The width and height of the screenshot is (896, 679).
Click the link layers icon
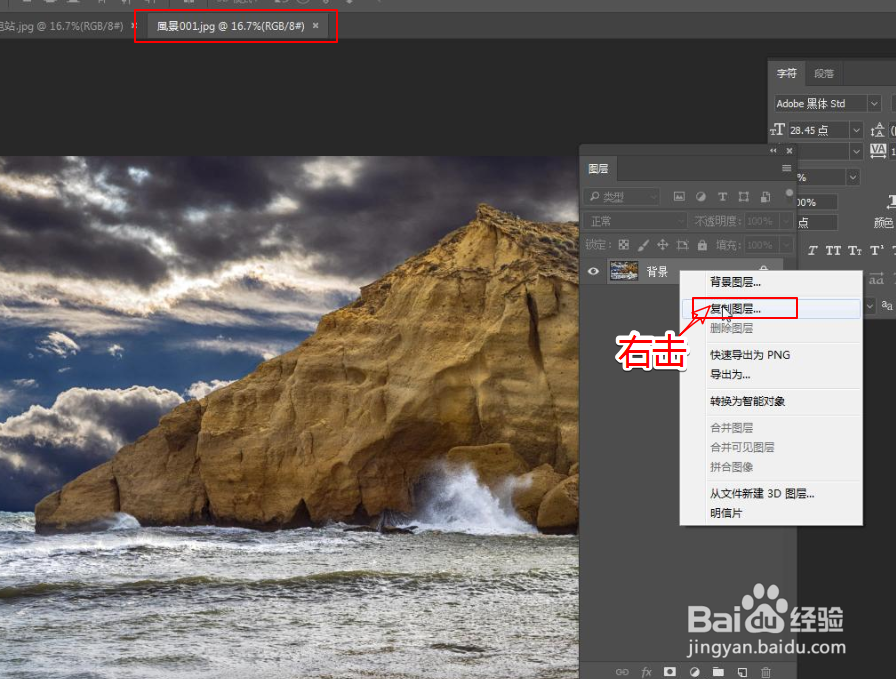click(x=622, y=672)
